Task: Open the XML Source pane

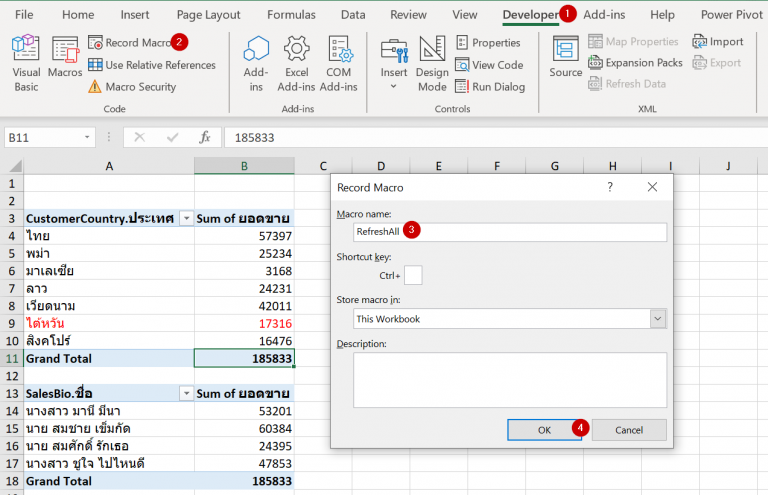Action: 565,56
